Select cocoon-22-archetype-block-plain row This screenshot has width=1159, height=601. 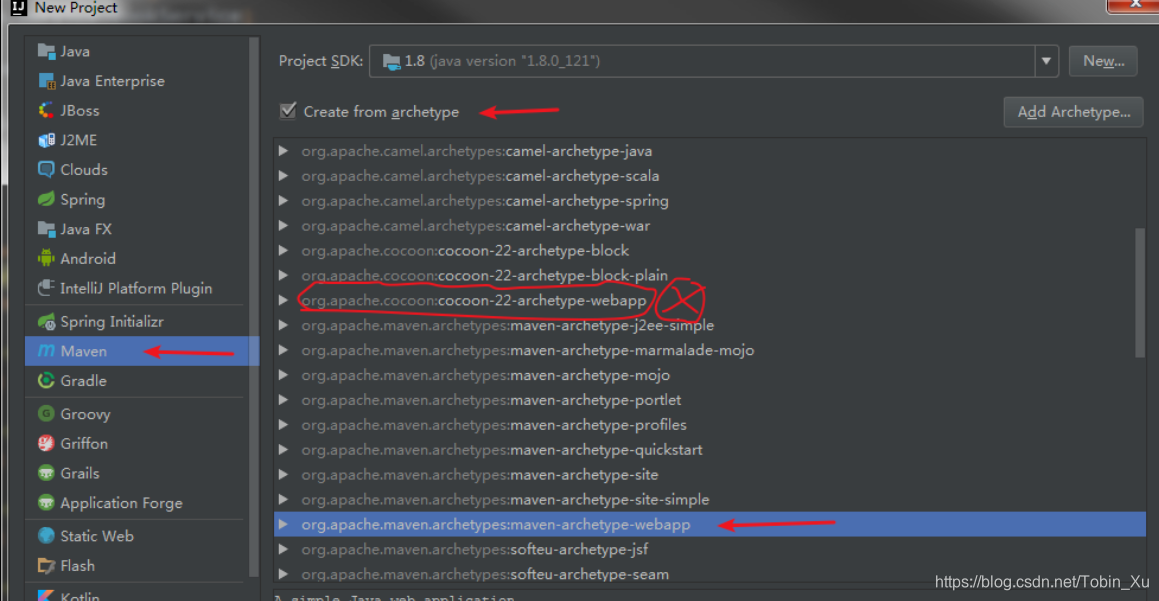[x=710, y=275]
